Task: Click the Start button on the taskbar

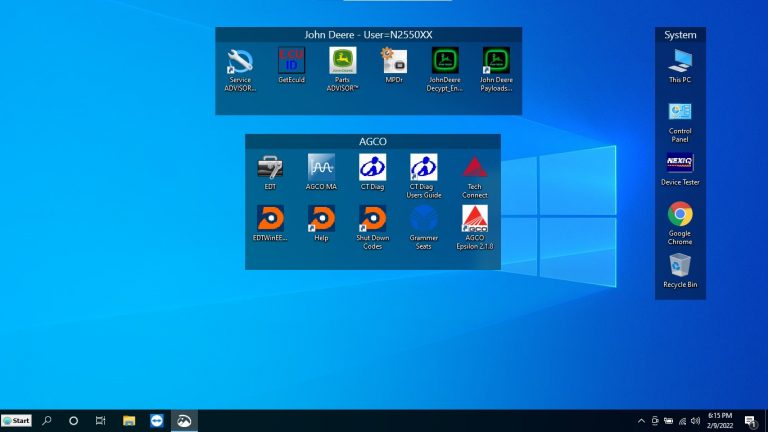Action: pos(16,421)
